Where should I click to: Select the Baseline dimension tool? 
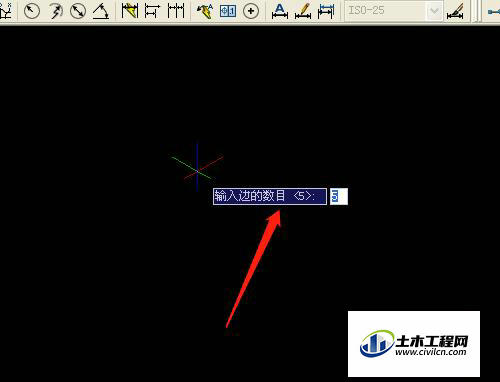click(x=152, y=11)
